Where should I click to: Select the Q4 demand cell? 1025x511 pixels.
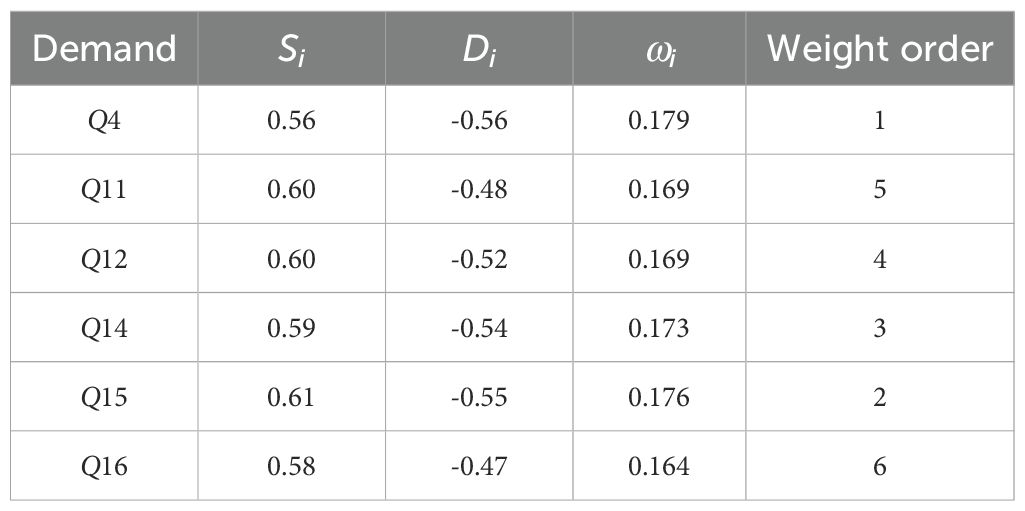(104, 121)
